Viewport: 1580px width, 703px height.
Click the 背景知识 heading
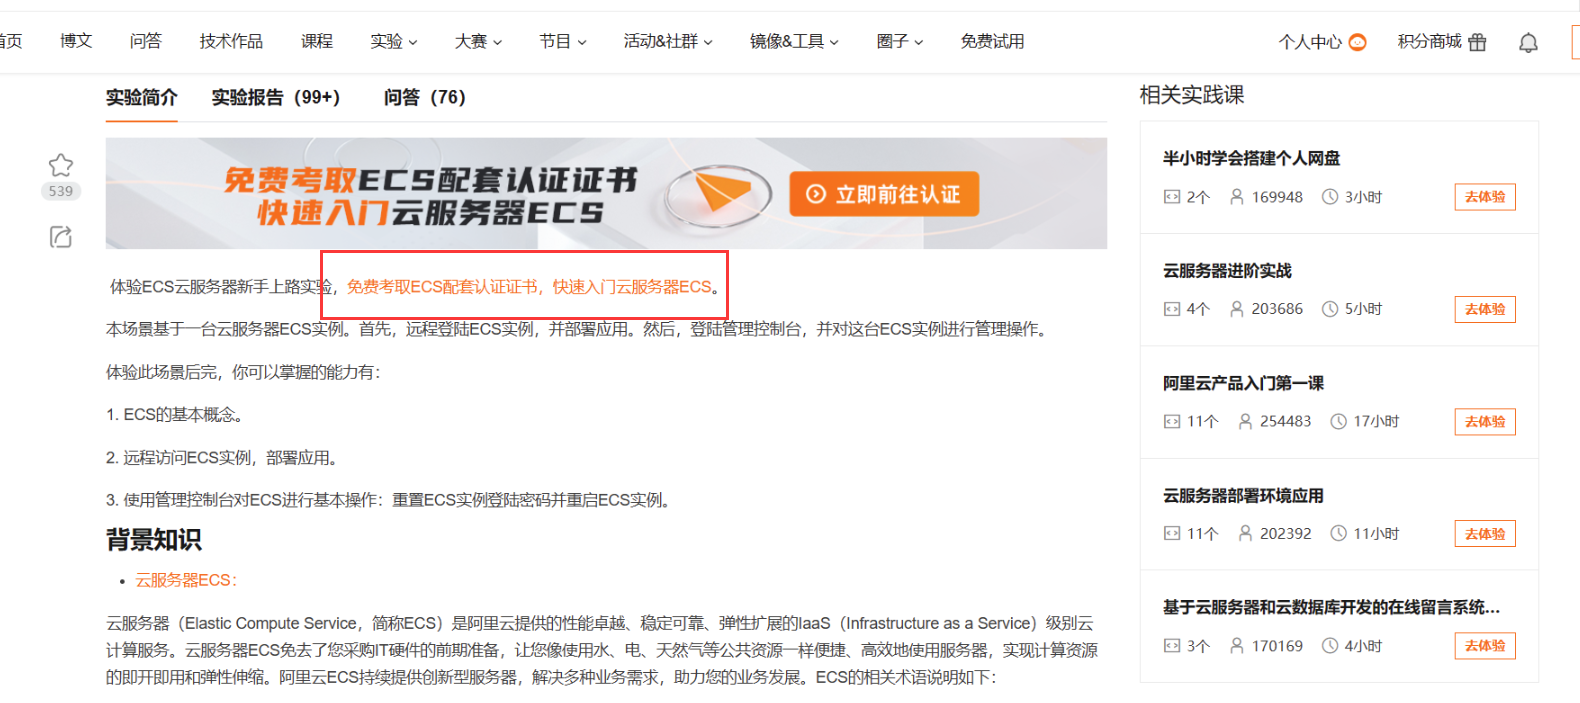click(154, 540)
